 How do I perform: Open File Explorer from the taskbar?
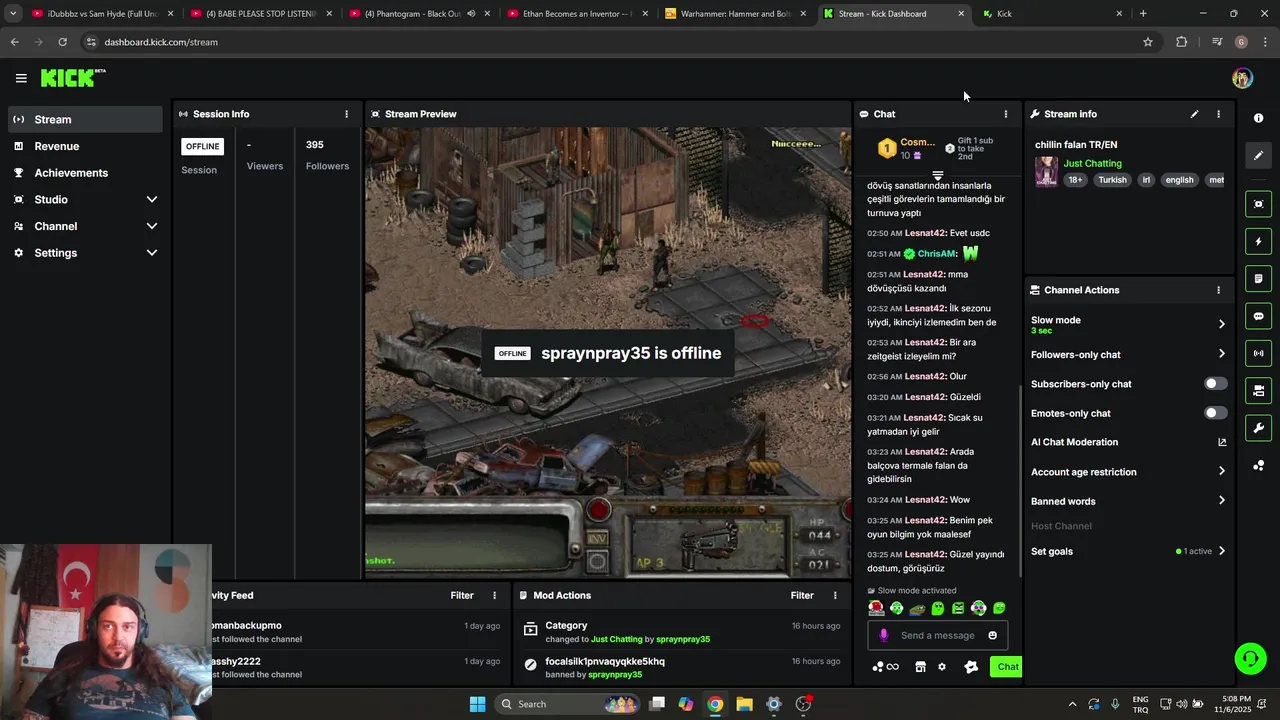tap(744, 704)
